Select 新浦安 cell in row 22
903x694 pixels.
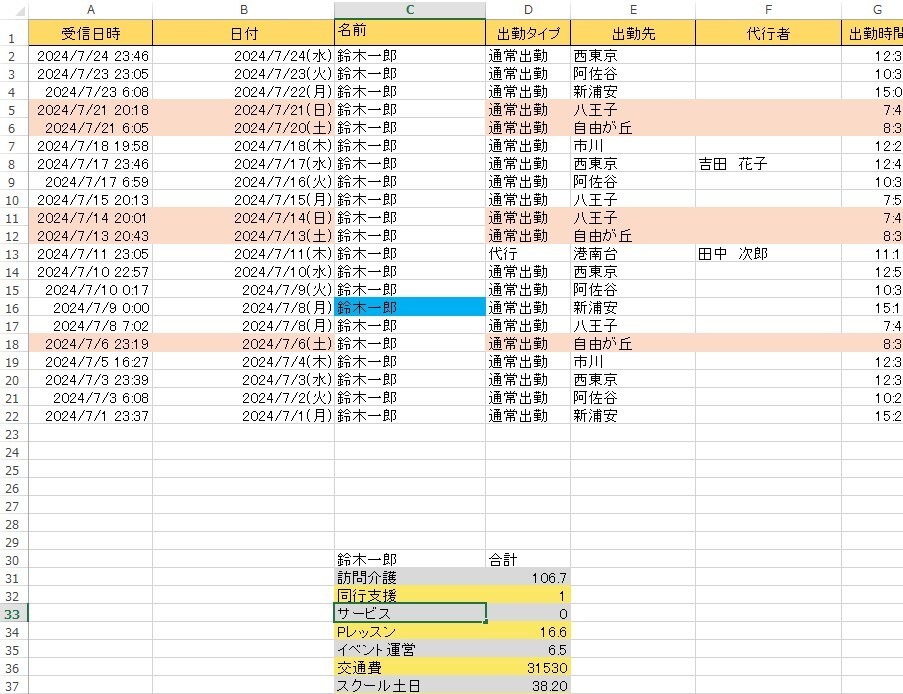pyautogui.click(x=633, y=415)
